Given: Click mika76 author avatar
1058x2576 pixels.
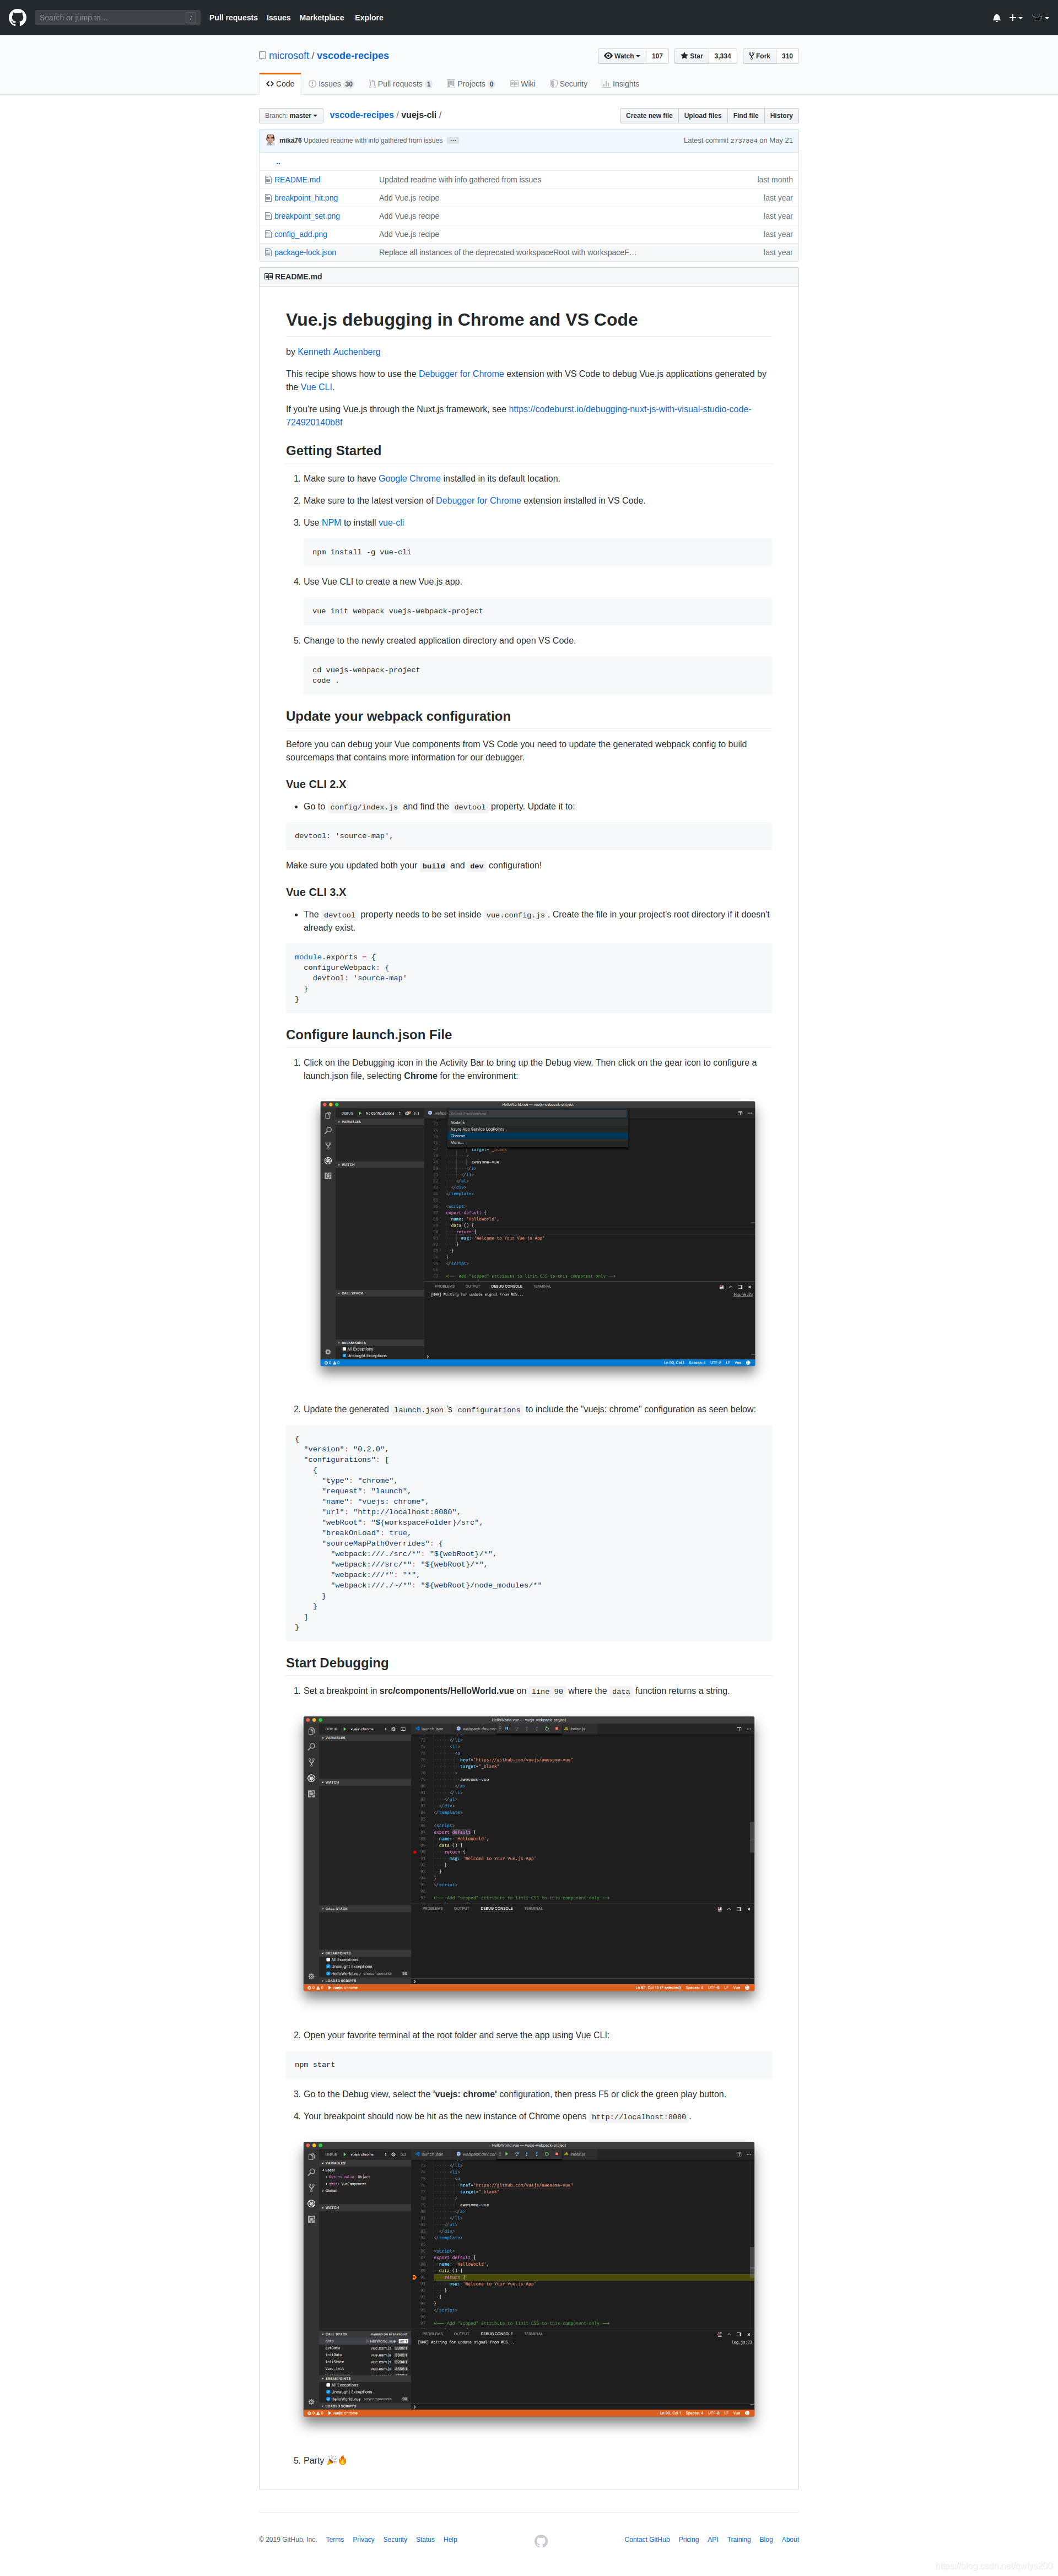Looking at the screenshot, I should coord(270,140).
